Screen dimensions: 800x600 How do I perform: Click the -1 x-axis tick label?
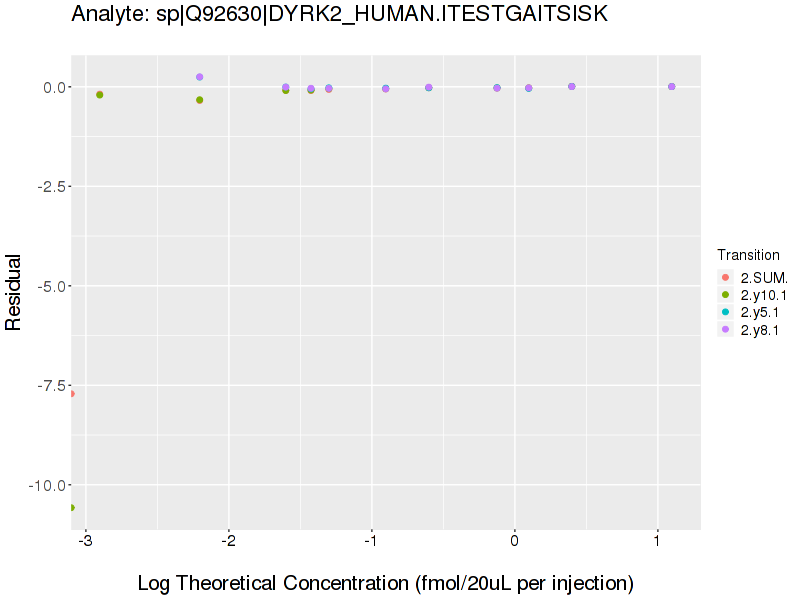[371, 541]
